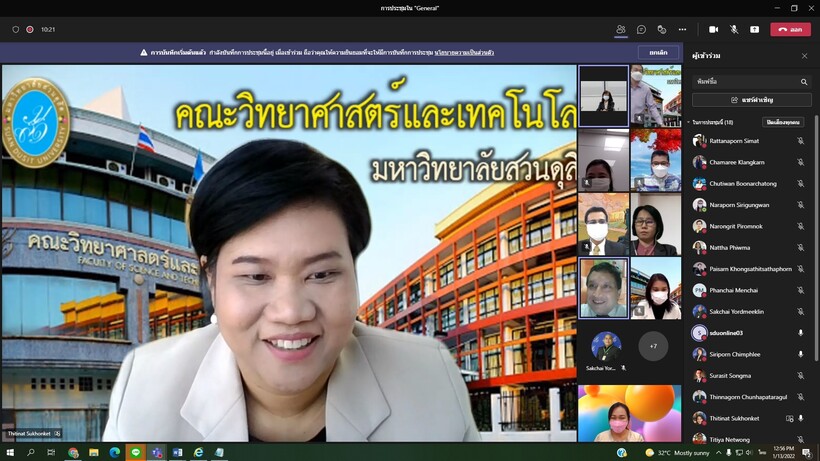Screen dimensions: 820x461
Task: Select video tile of man in lilac shirt
Action: click(x=656, y=96)
